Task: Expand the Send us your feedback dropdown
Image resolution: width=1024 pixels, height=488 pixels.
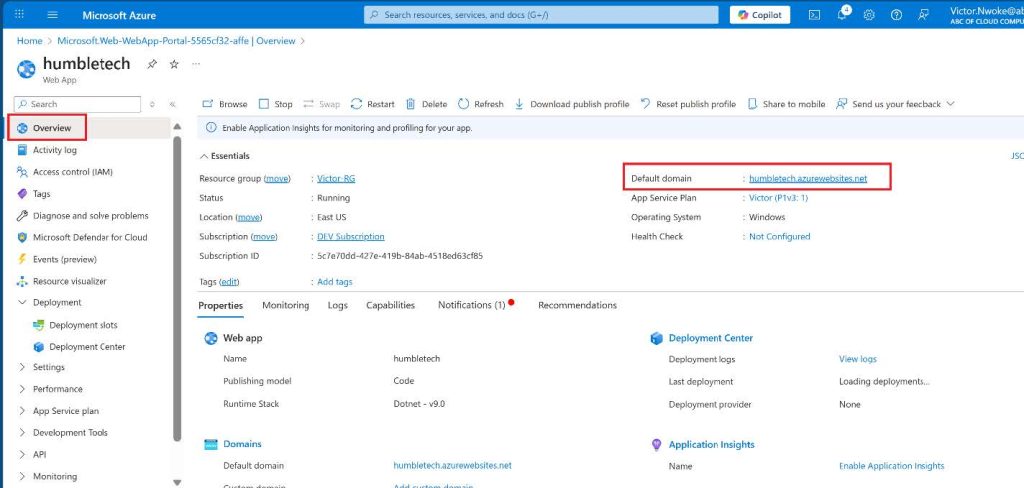Action: click(950, 104)
